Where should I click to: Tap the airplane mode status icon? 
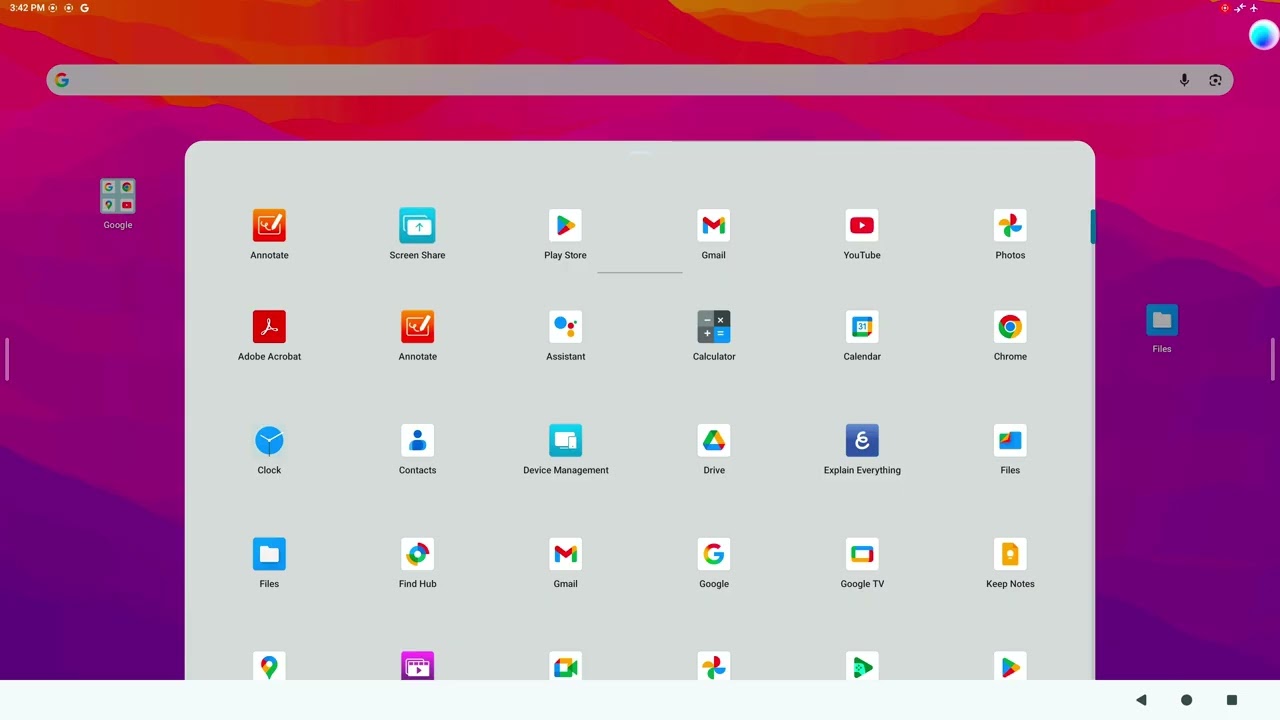[x=1254, y=8]
